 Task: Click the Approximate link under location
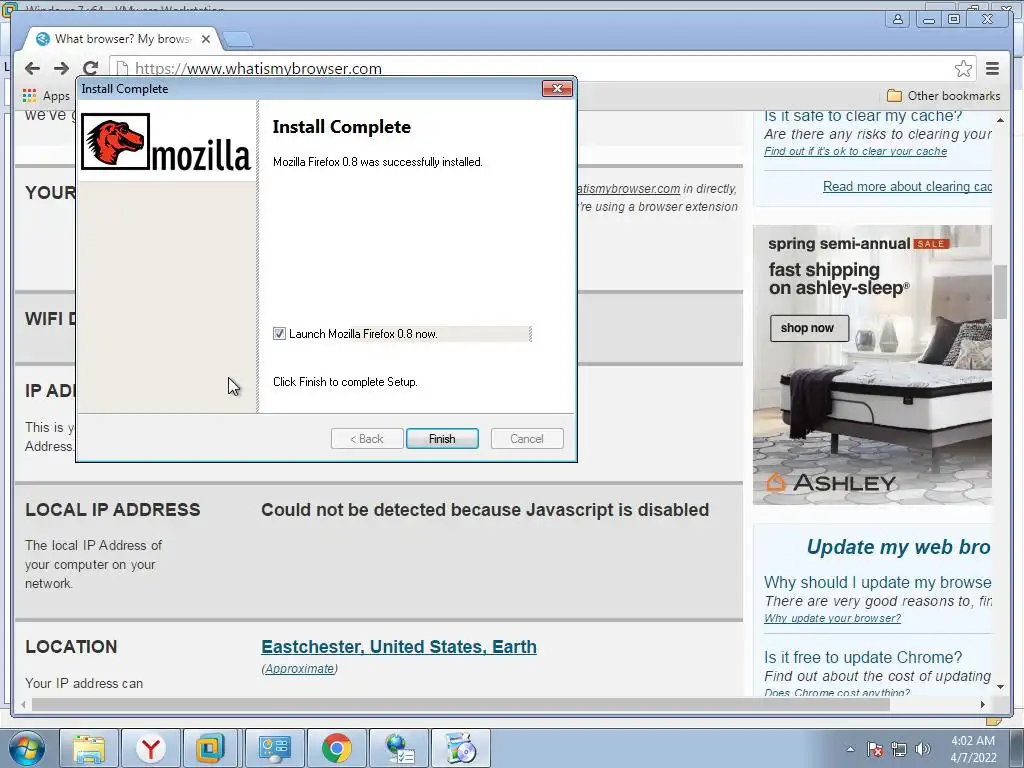point(300,669)
